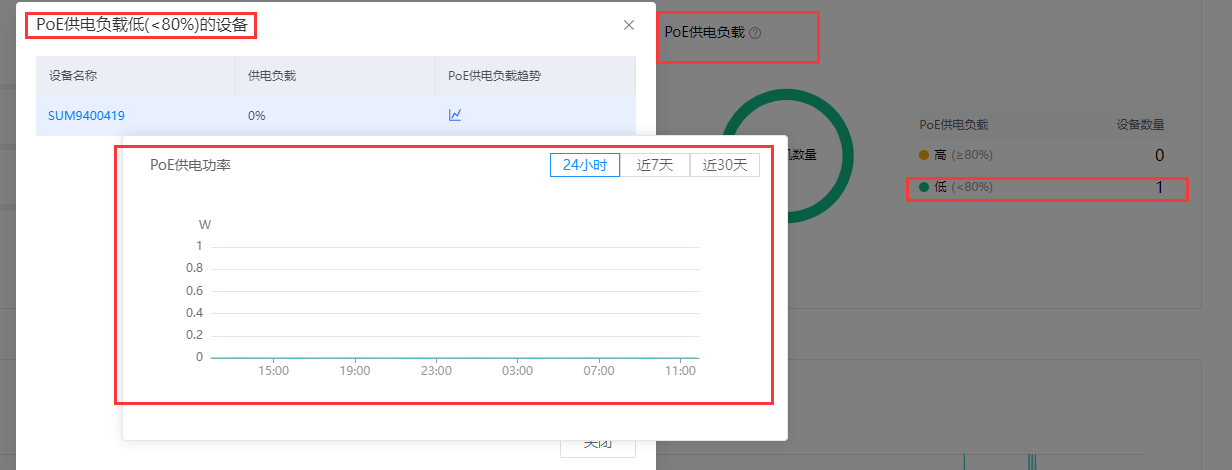
Task: Click the 设备名称 column header
Action: (x=72, y=76)
